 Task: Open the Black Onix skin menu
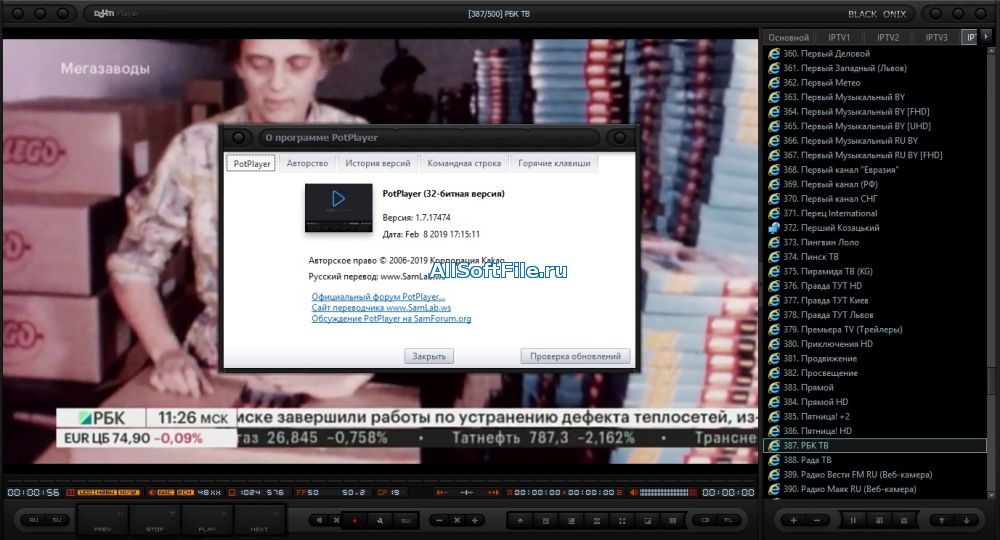876,14
